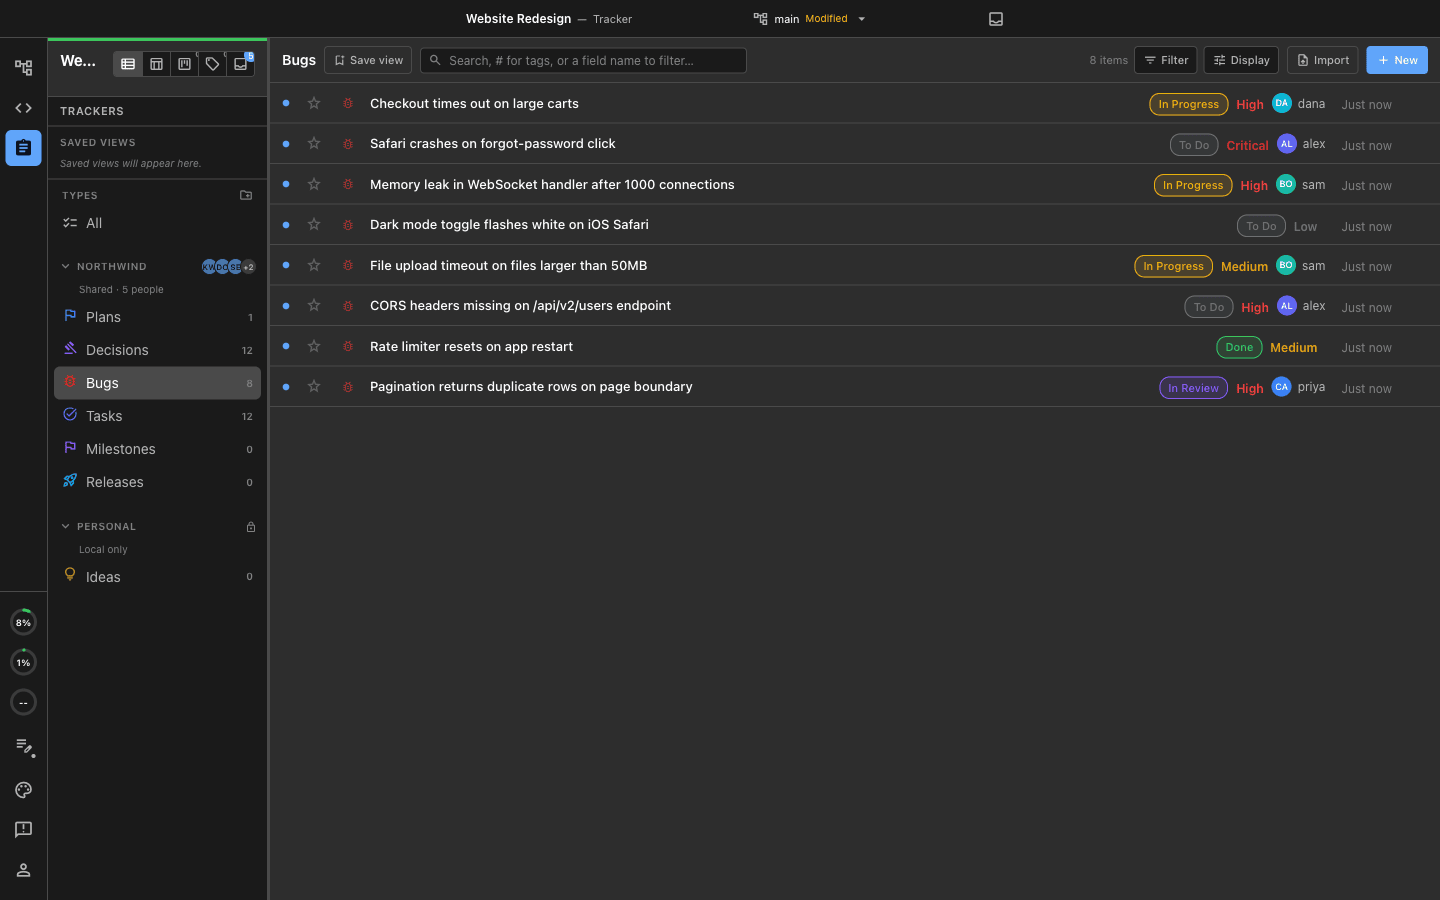The height and width of the screenshot is (900, 1440).
Task: Focus the search and filter field
Action: pos(583,60)
